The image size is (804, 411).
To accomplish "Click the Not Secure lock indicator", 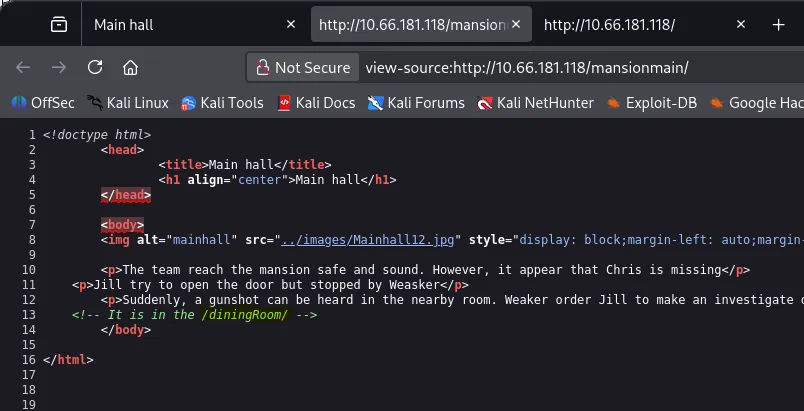I will (303, 68).
